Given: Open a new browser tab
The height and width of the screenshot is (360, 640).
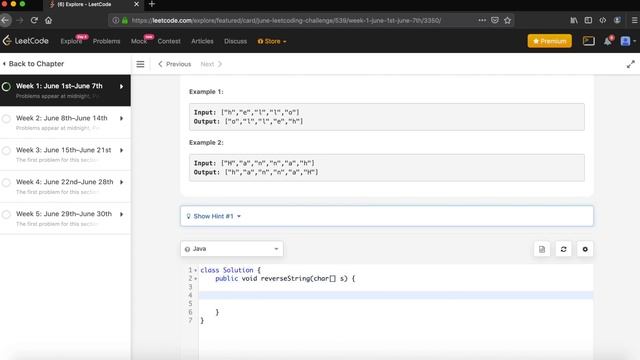Looking at the screenshot, I should pos(152,4).
